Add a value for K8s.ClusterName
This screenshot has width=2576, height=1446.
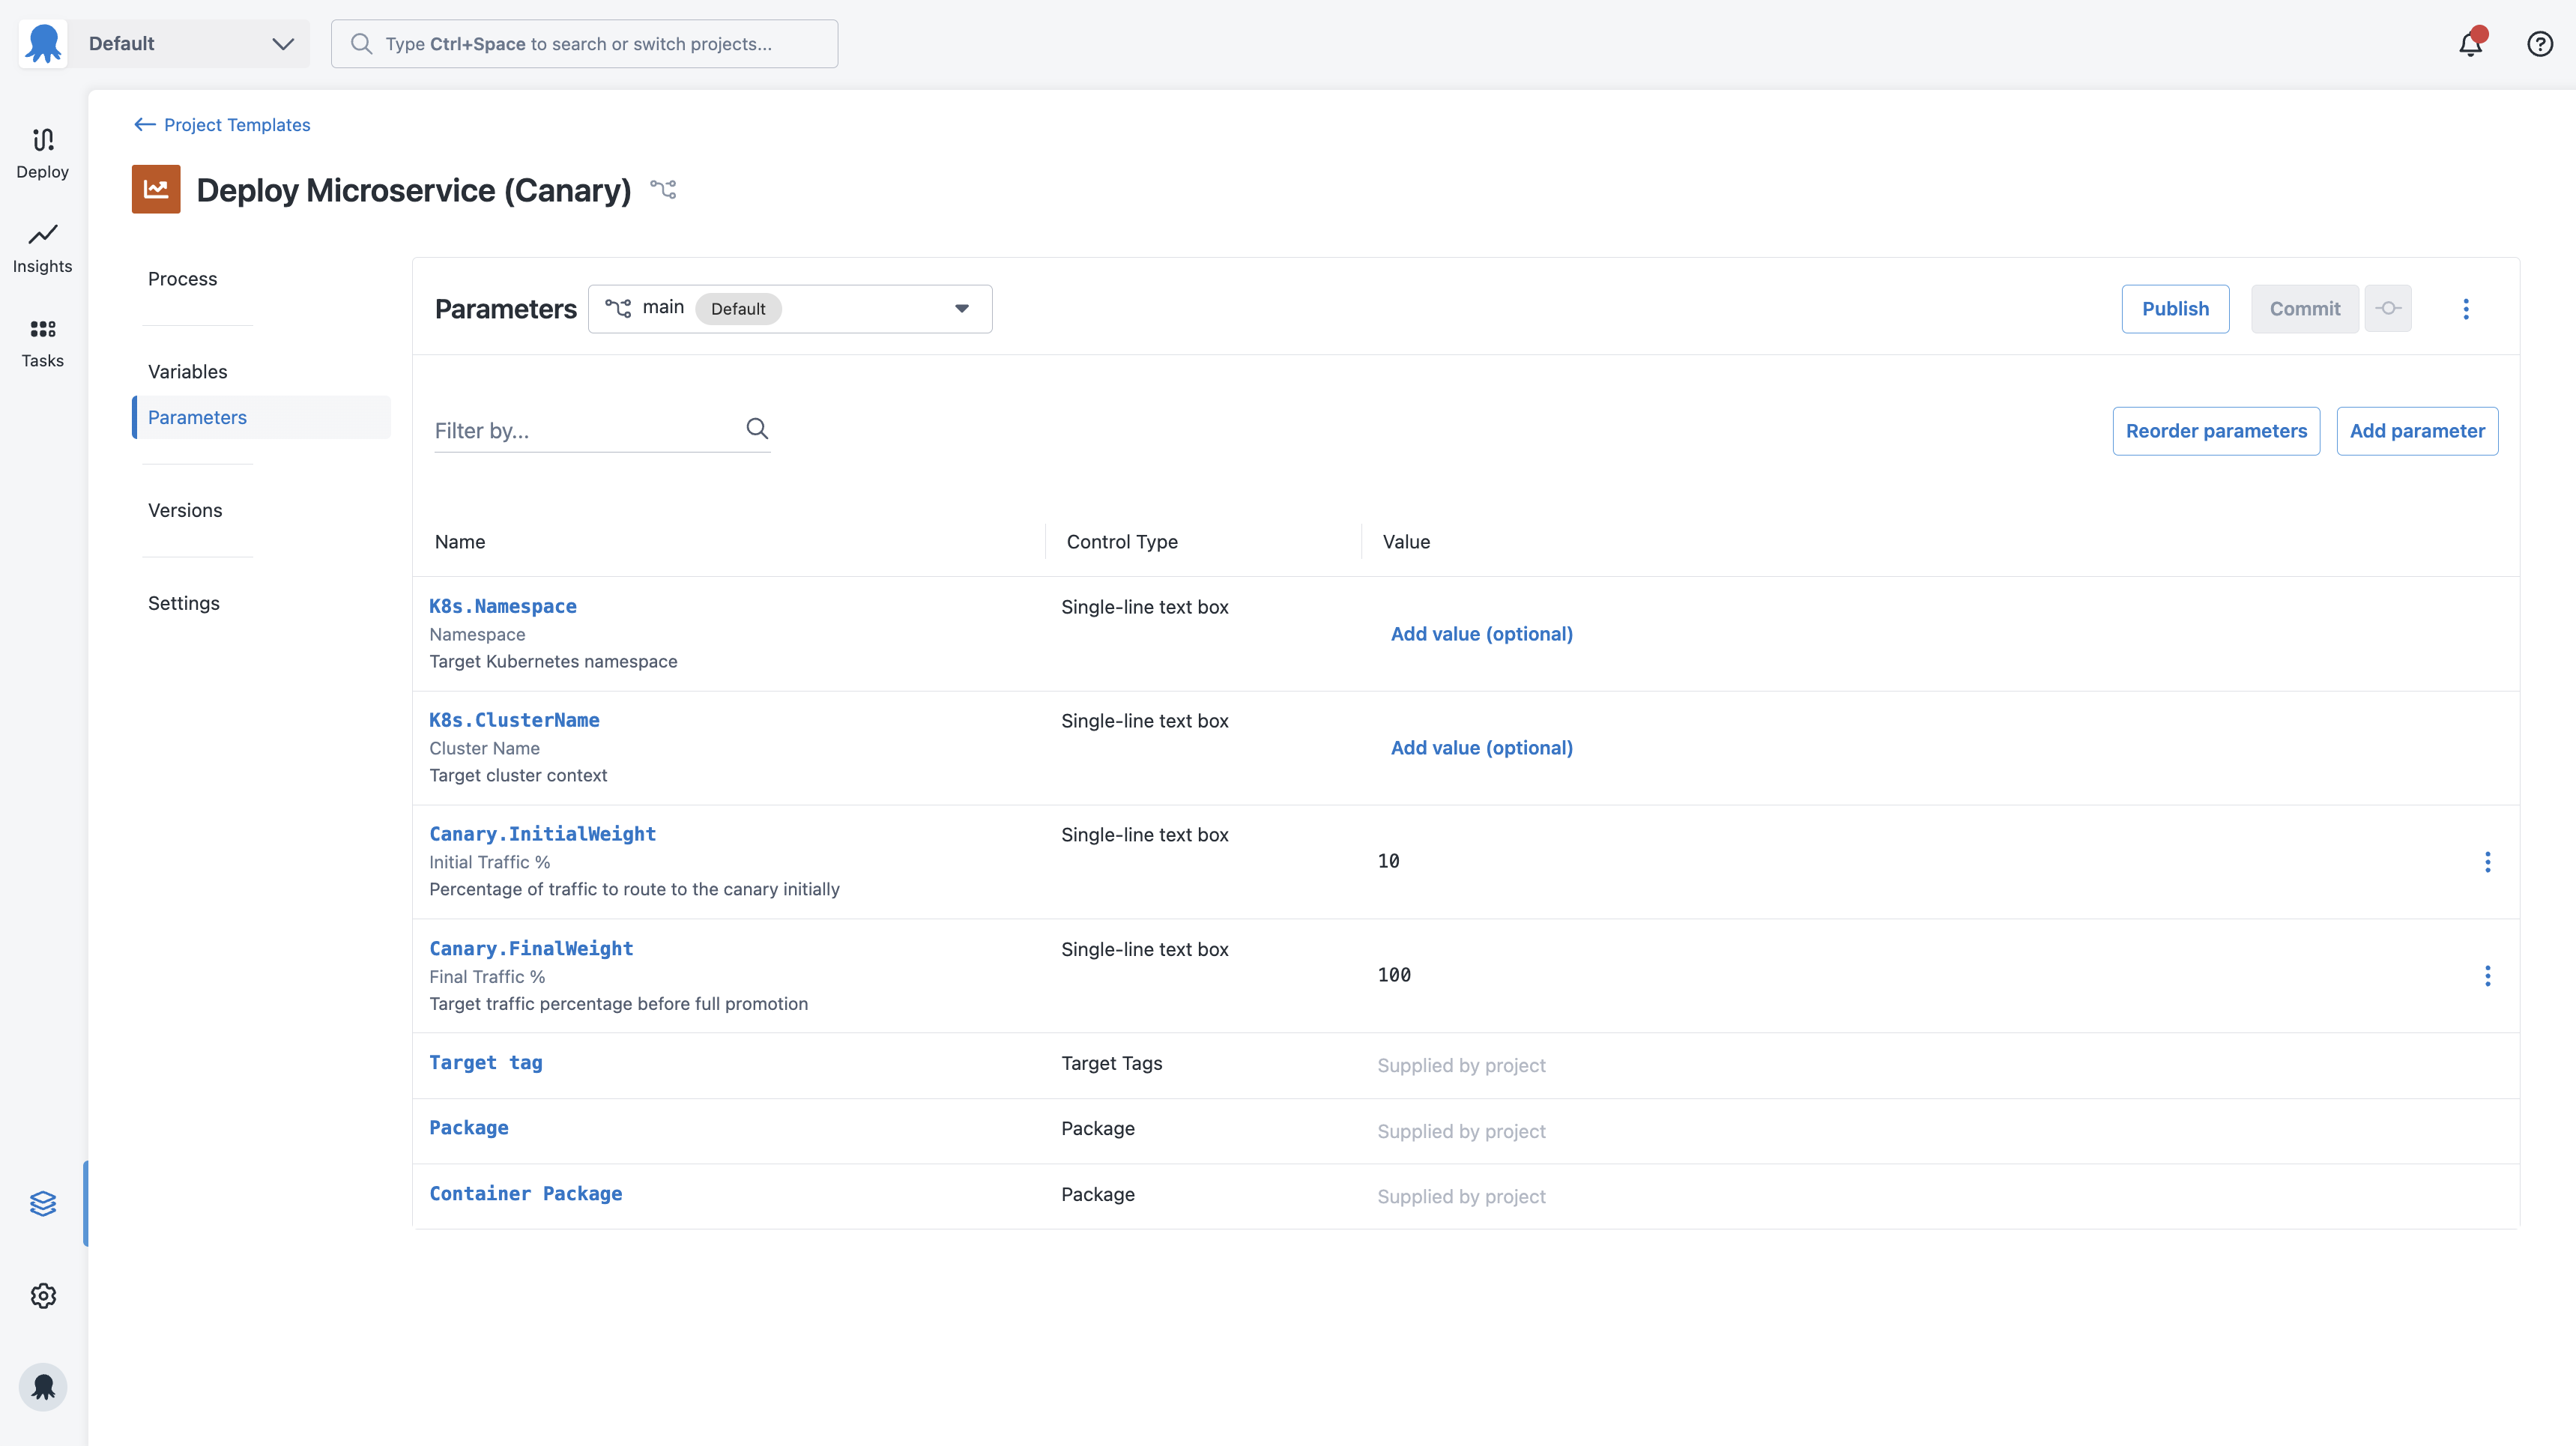pos(1482,747)
